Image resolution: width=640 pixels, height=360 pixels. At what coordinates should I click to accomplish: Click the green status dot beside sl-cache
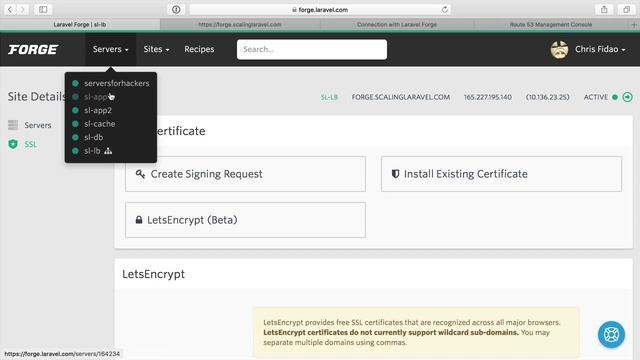click(x=75, y=124)
